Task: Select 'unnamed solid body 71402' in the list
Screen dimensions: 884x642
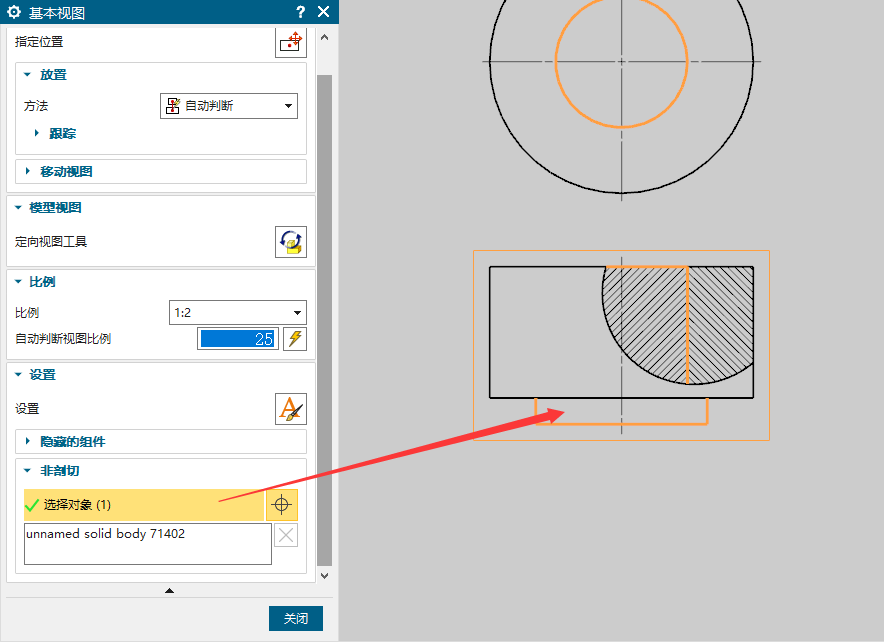Action: pos(105,534)
